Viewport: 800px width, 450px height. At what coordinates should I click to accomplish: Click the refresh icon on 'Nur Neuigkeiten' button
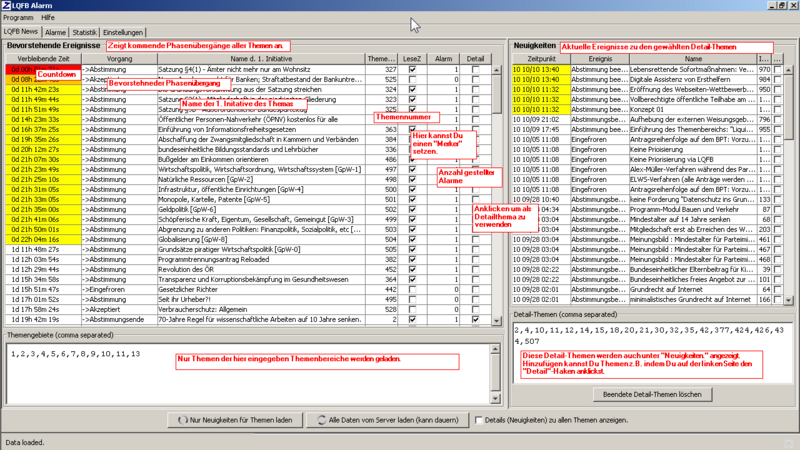coord(182,420)
